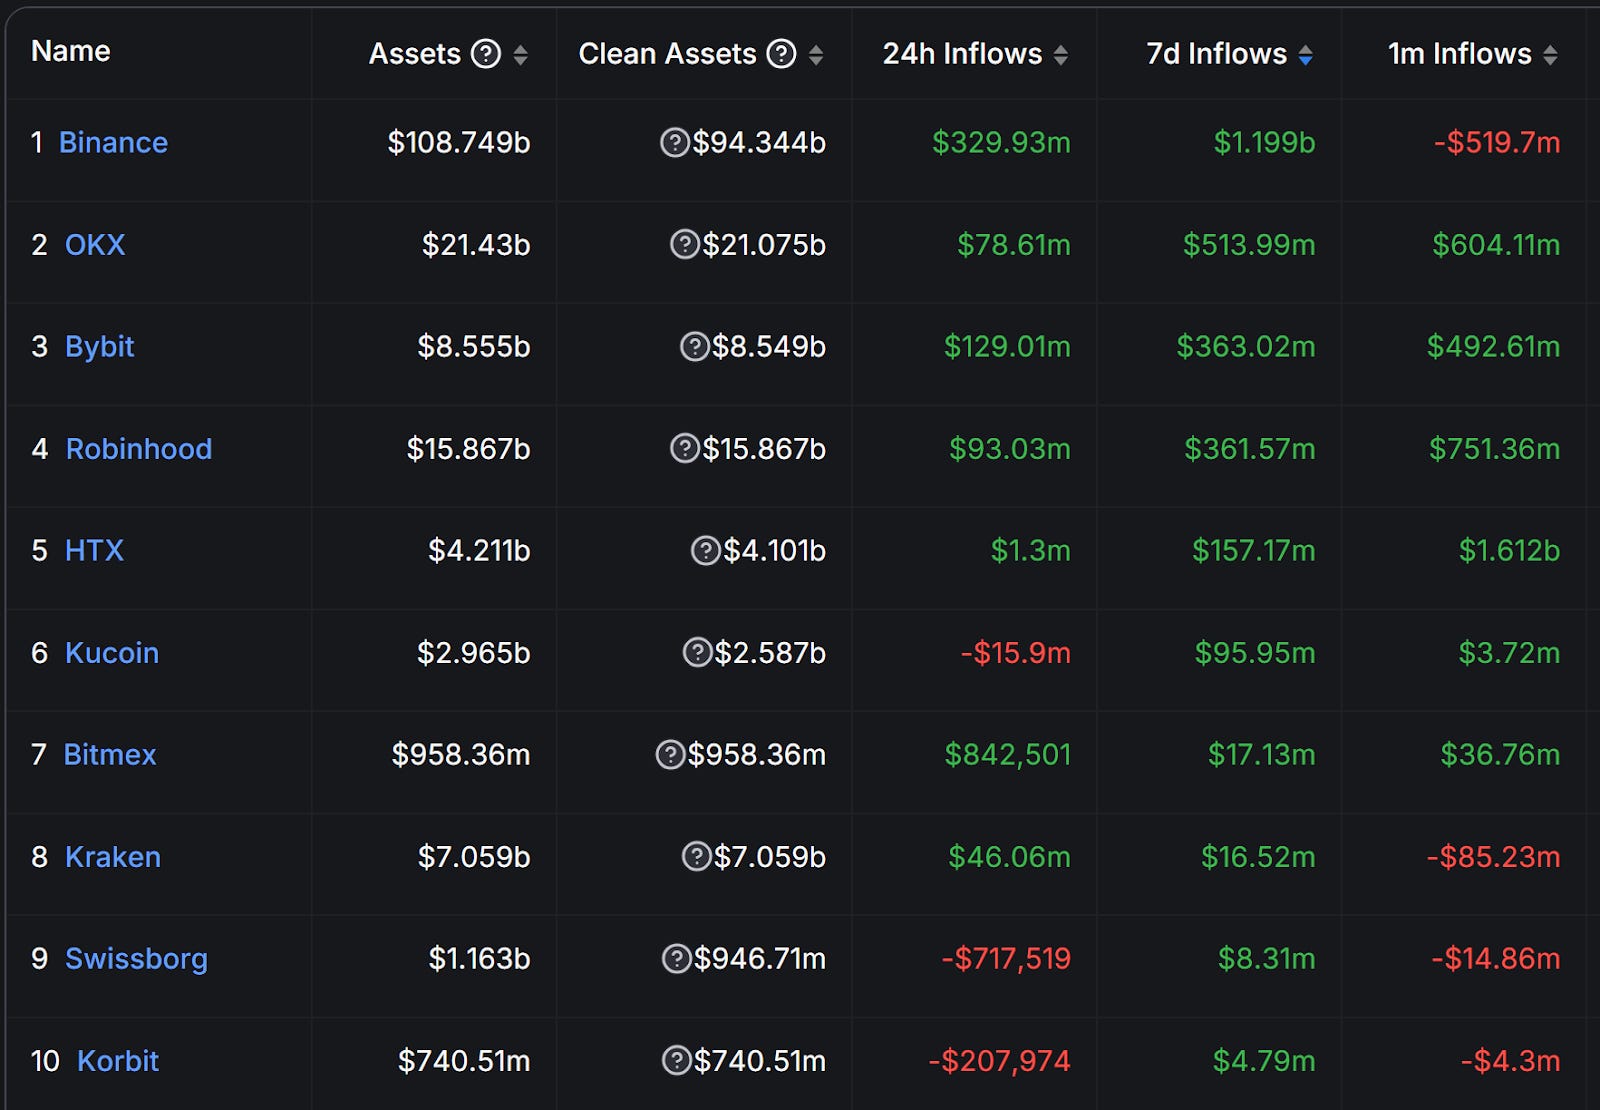Click help icon beside Kucoin clean assets
The height and width of the screenshot is (1110, 1600).
pos(697,652)
